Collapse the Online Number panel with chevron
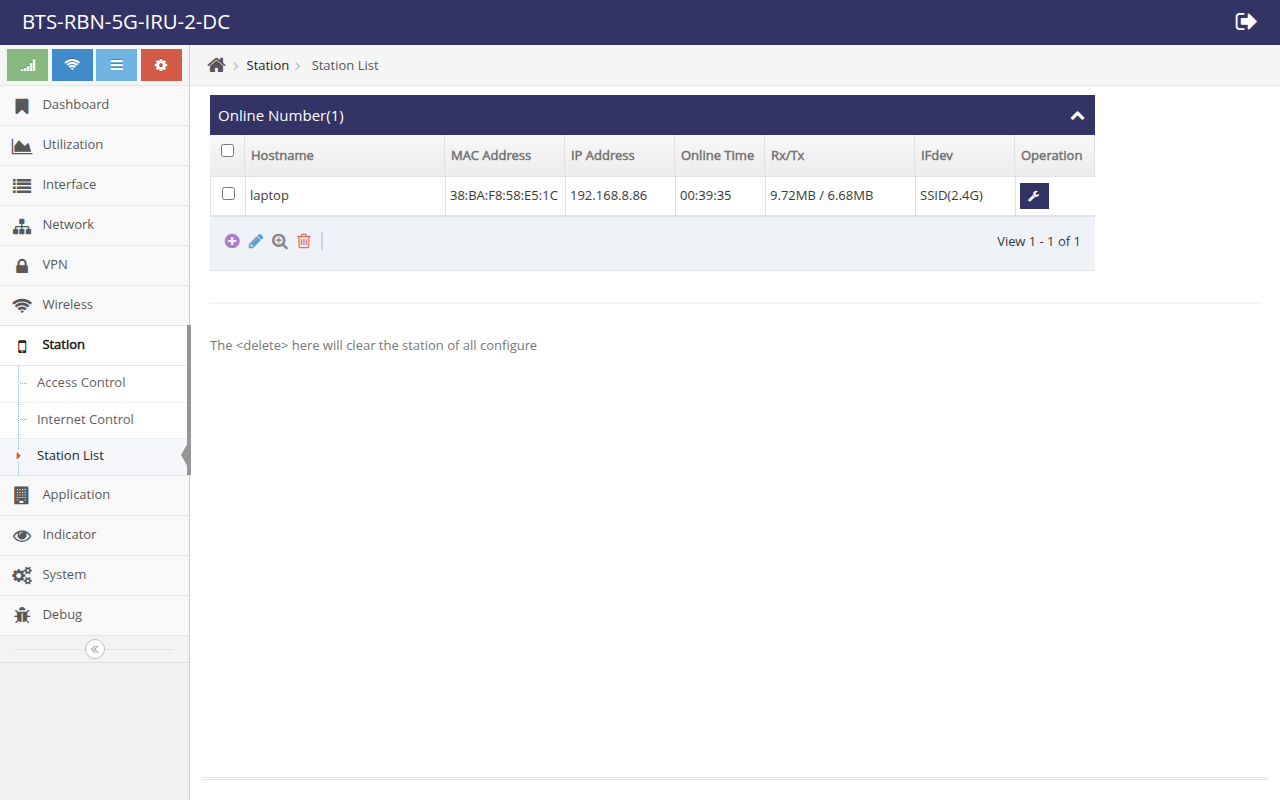Image resolution: width=1280 pixels, height=800 pixels. [1077, 116]
